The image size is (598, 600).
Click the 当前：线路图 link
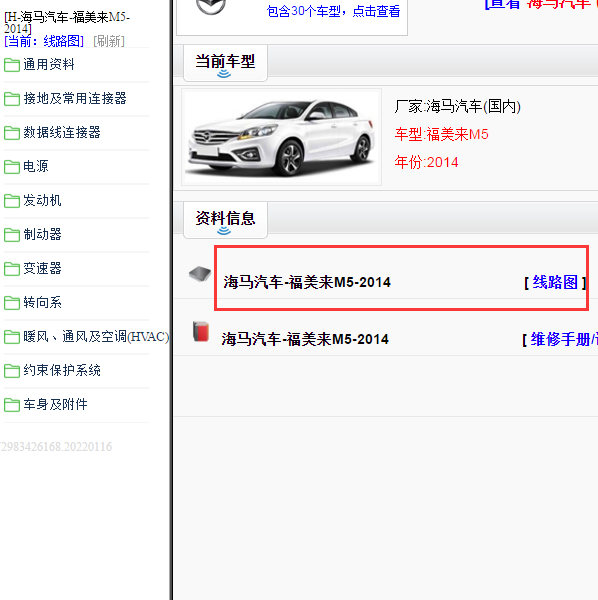pyautogui.click(x=44, y=41)
